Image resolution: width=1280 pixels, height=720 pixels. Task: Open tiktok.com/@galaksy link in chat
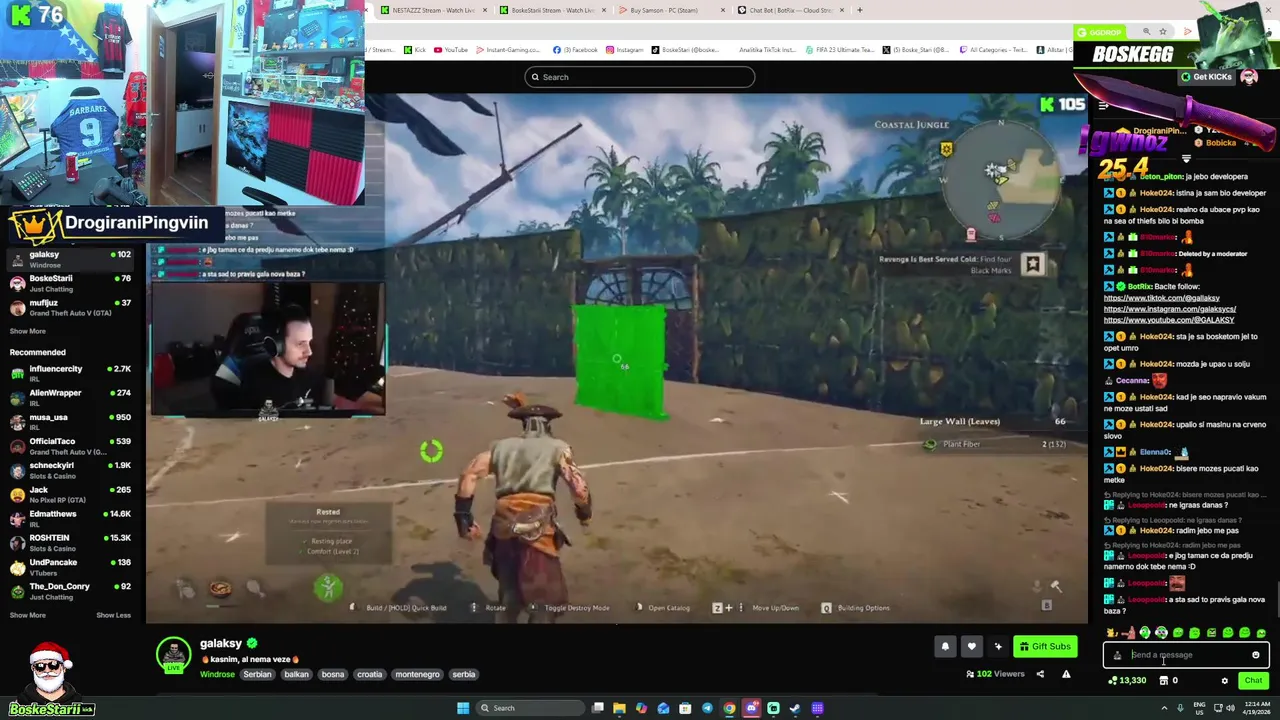click(x=1161, y=298)
